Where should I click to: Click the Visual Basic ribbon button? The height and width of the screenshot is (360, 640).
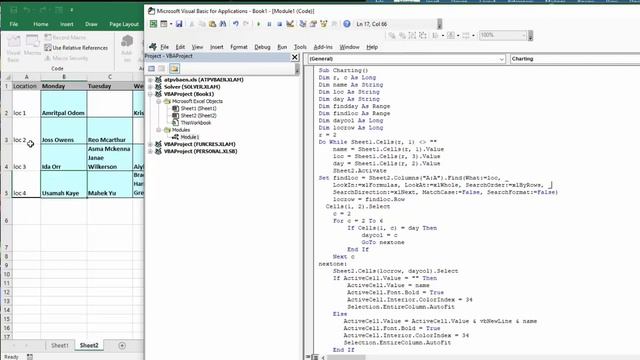click(x=13, y=49)
